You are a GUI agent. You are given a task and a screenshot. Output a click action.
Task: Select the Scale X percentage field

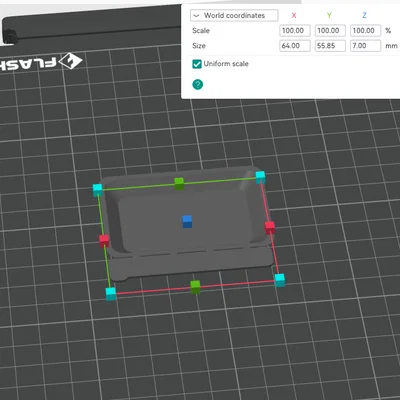[295, 31]
